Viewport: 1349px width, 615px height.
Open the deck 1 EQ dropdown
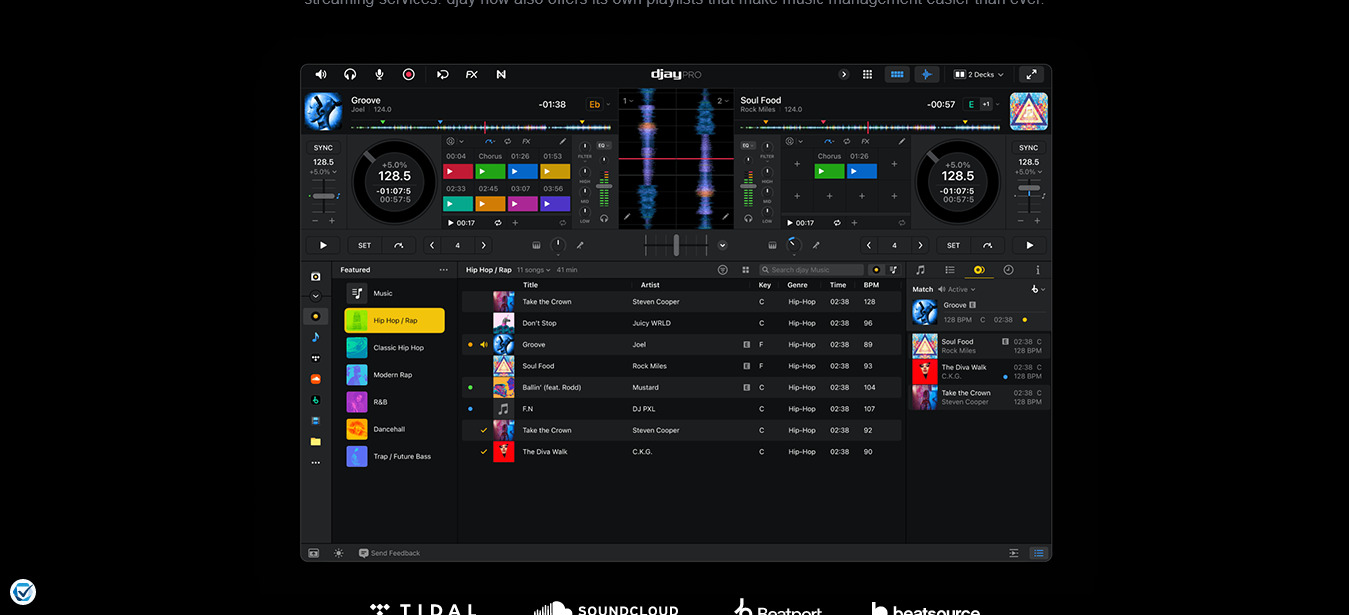coord(604,146)
